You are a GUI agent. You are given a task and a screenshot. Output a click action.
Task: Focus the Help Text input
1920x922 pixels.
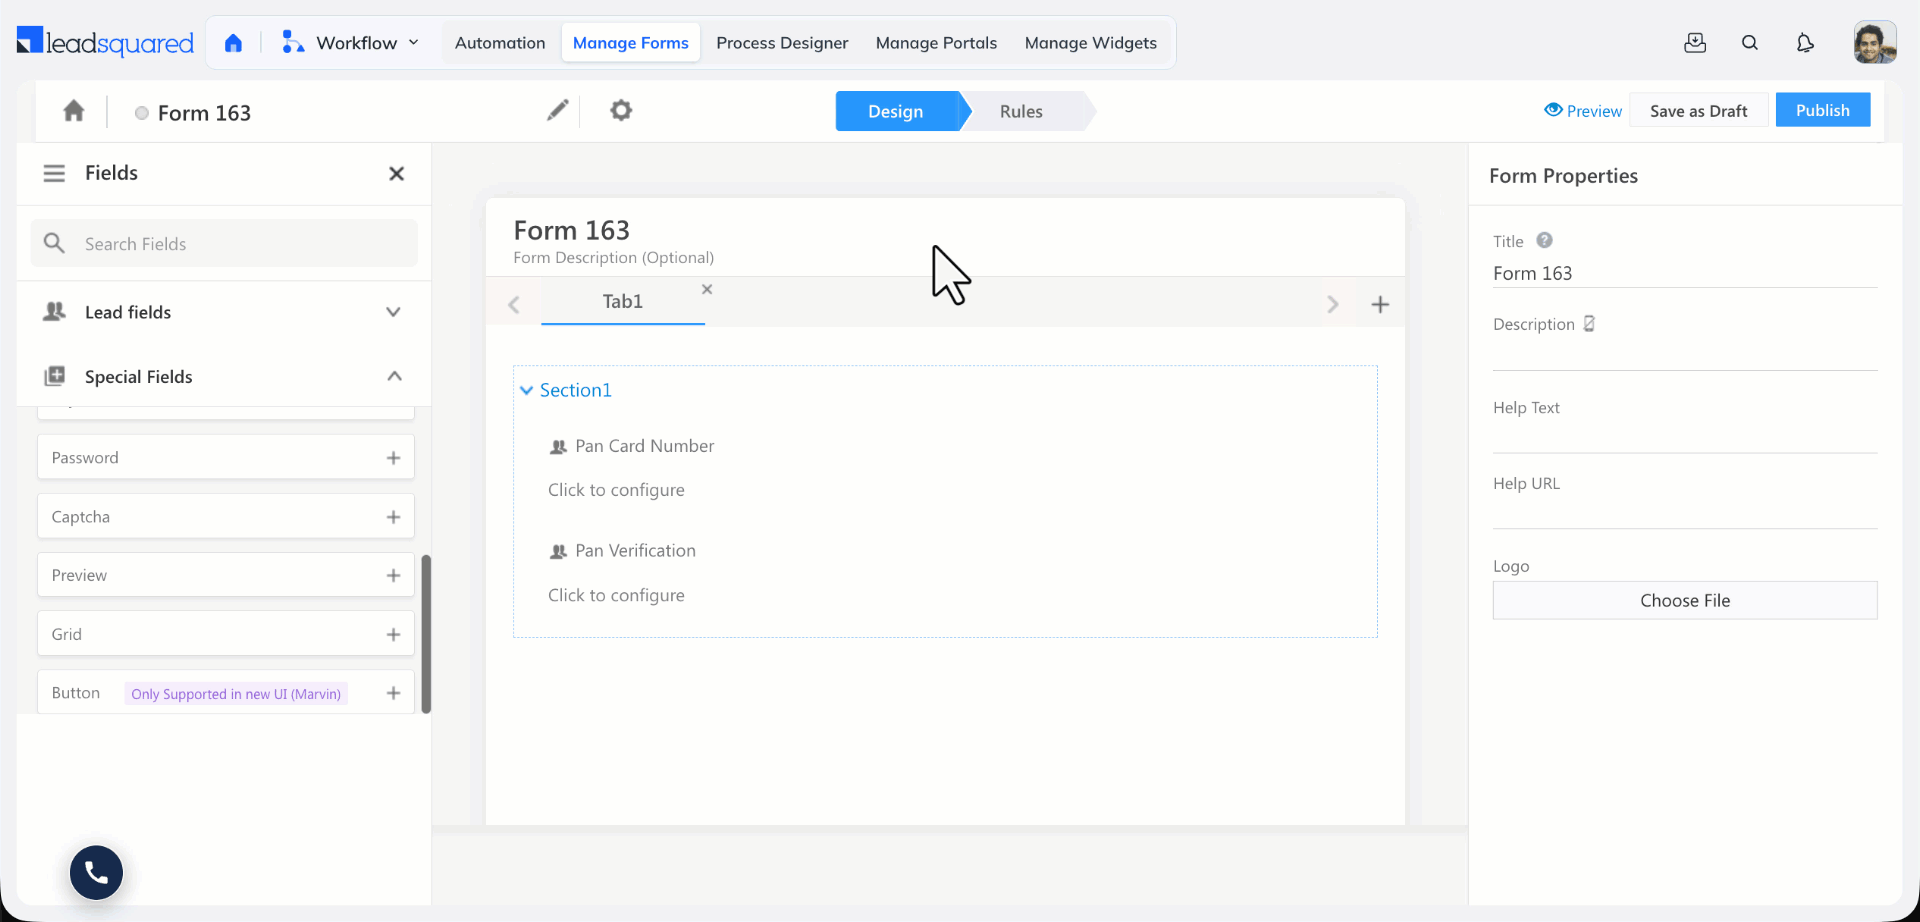point(1685,437)
